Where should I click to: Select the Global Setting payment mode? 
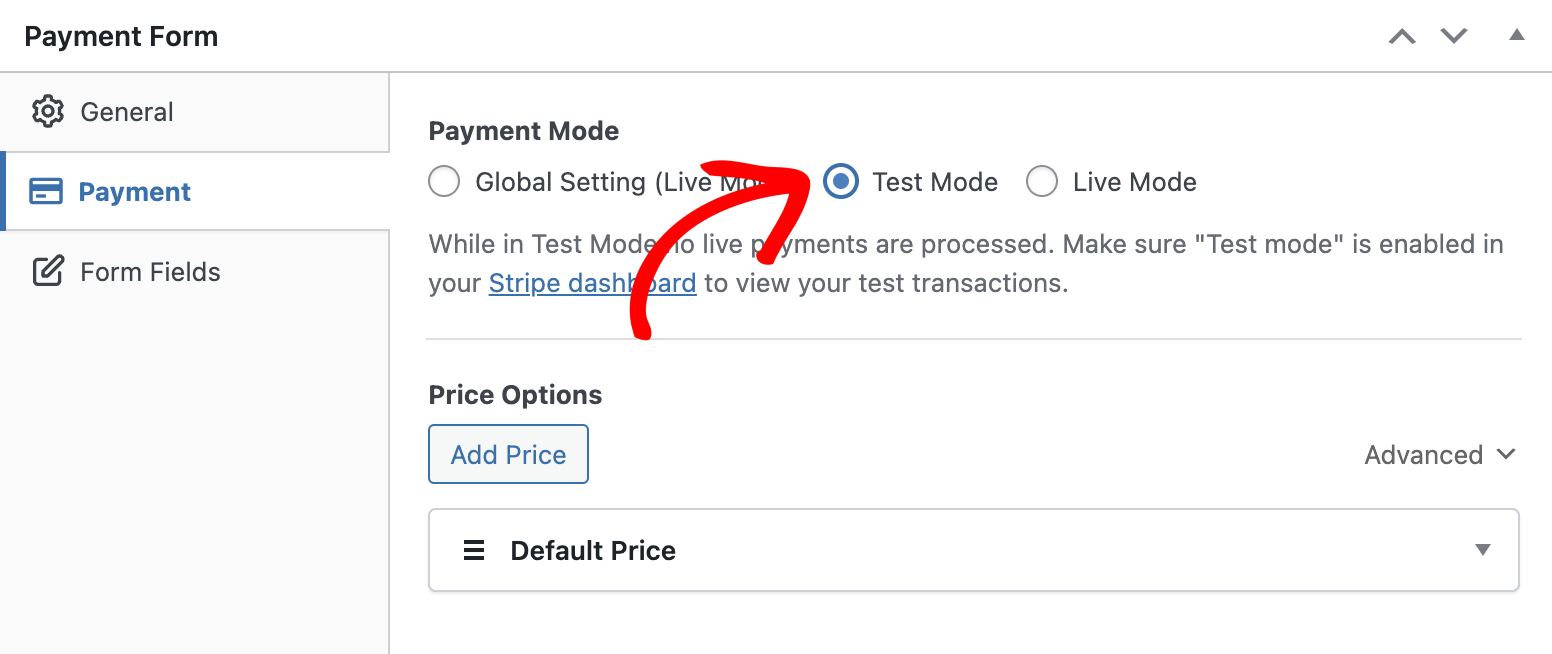coord(443,181)
